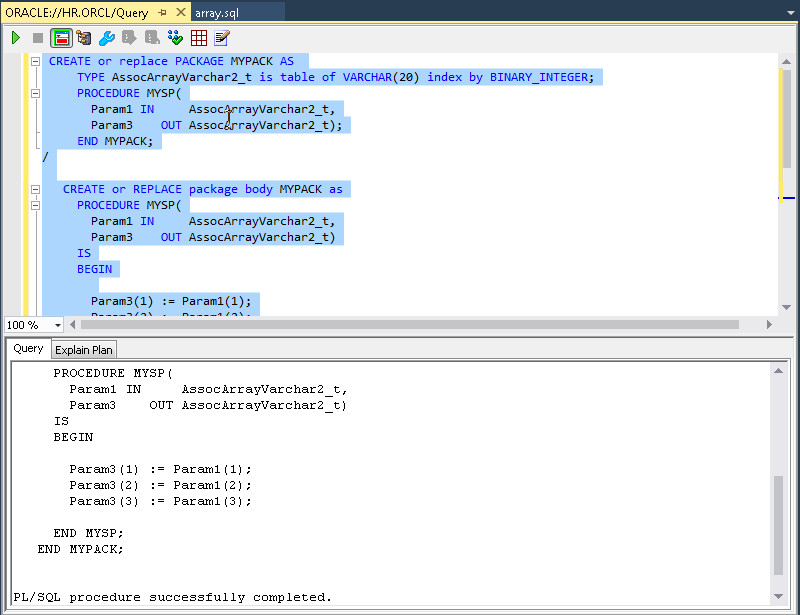Image resolution: width=800 pixels, height=615 pixels.
Task: Click the blue wrench toolbar icon
Action: tap(106, 38)
